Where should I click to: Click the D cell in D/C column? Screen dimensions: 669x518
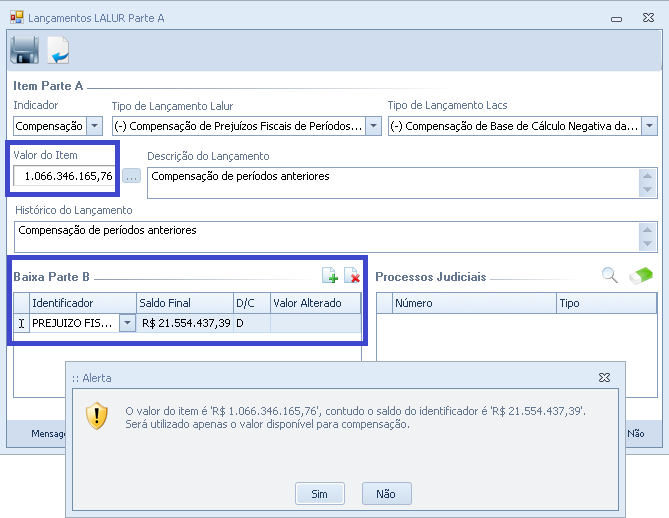252,323
